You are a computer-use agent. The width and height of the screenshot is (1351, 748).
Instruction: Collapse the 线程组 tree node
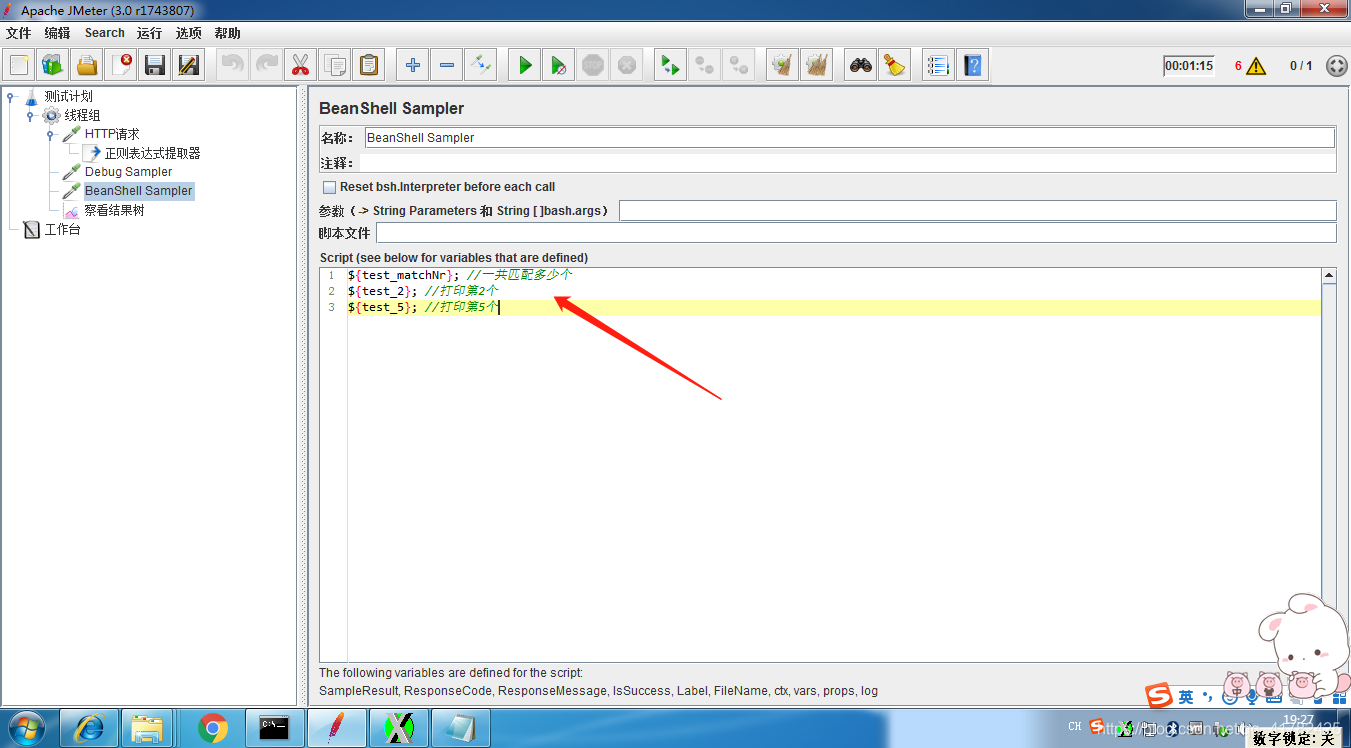click(30, 116)
